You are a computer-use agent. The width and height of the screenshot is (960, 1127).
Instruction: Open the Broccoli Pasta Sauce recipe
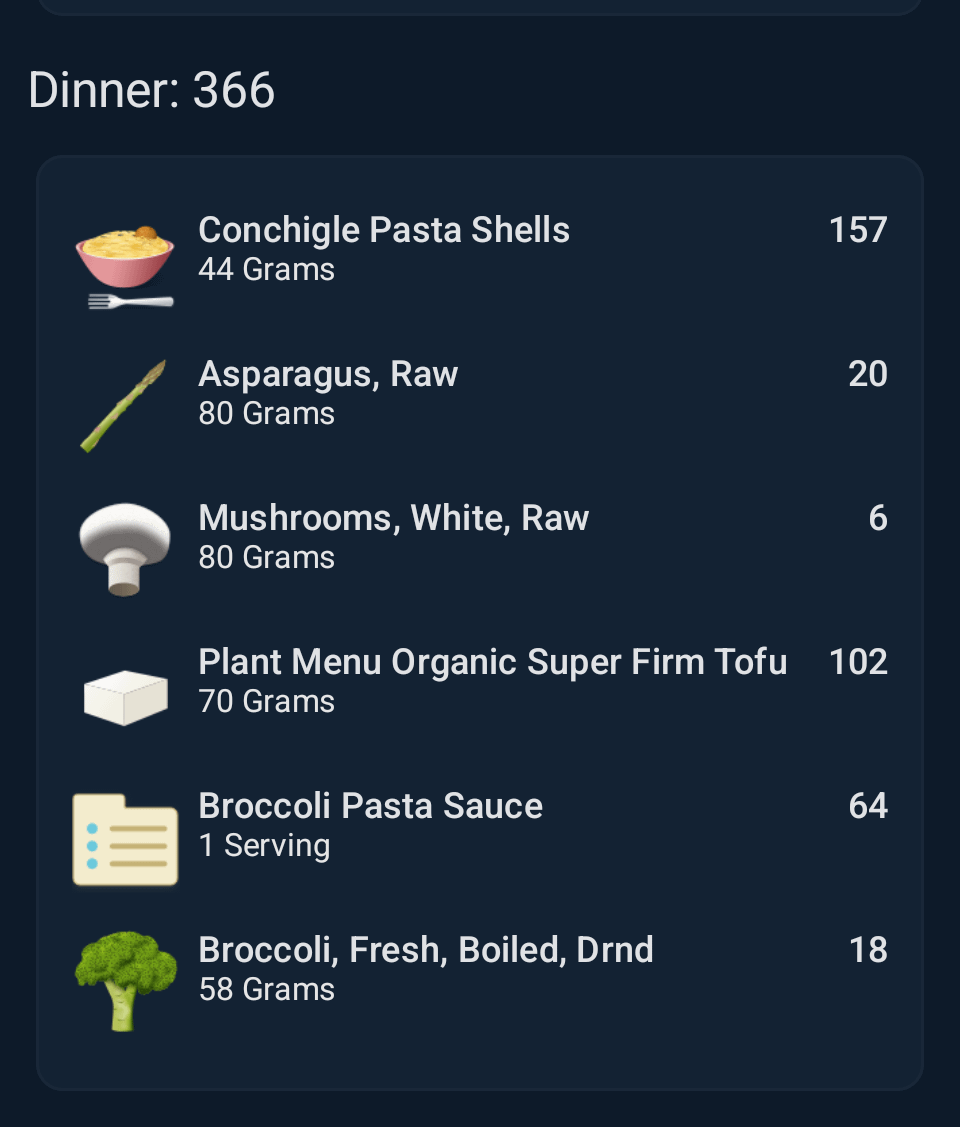[370, 806]
